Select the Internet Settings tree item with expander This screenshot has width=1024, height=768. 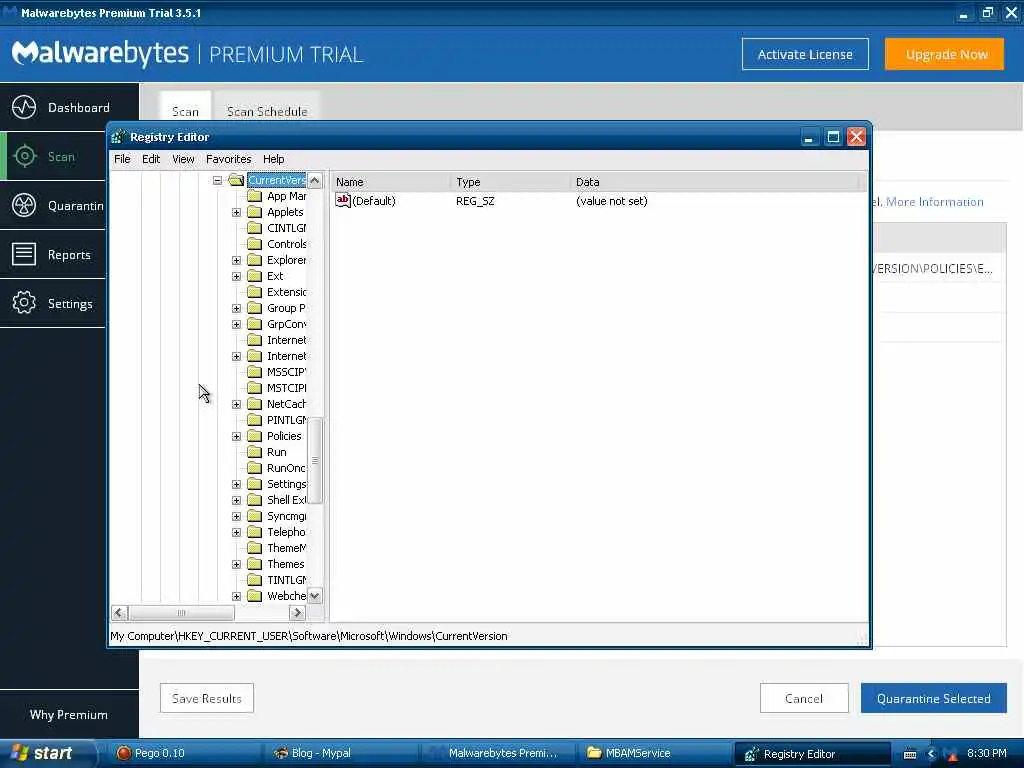tap(286, 357)
